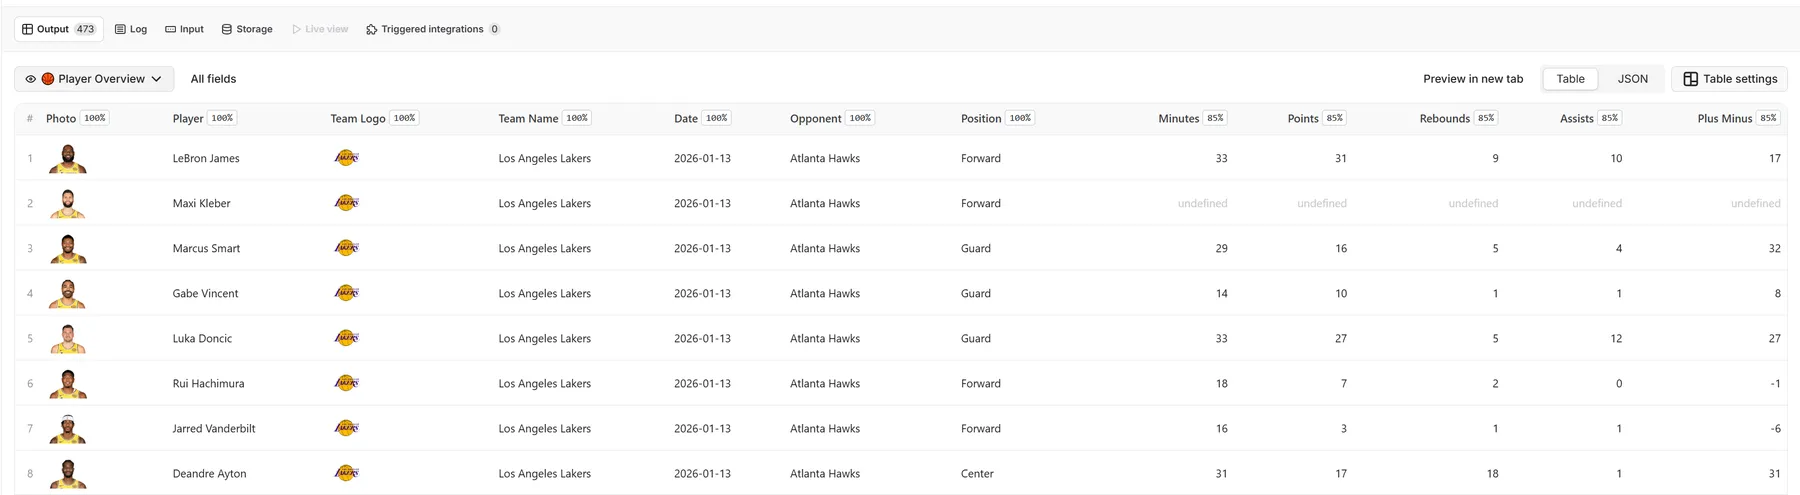Click the 100% badge beside Photo
The width and height of the screenshot is (1800, 495).
pyautogui.click(x=95, y=118)
